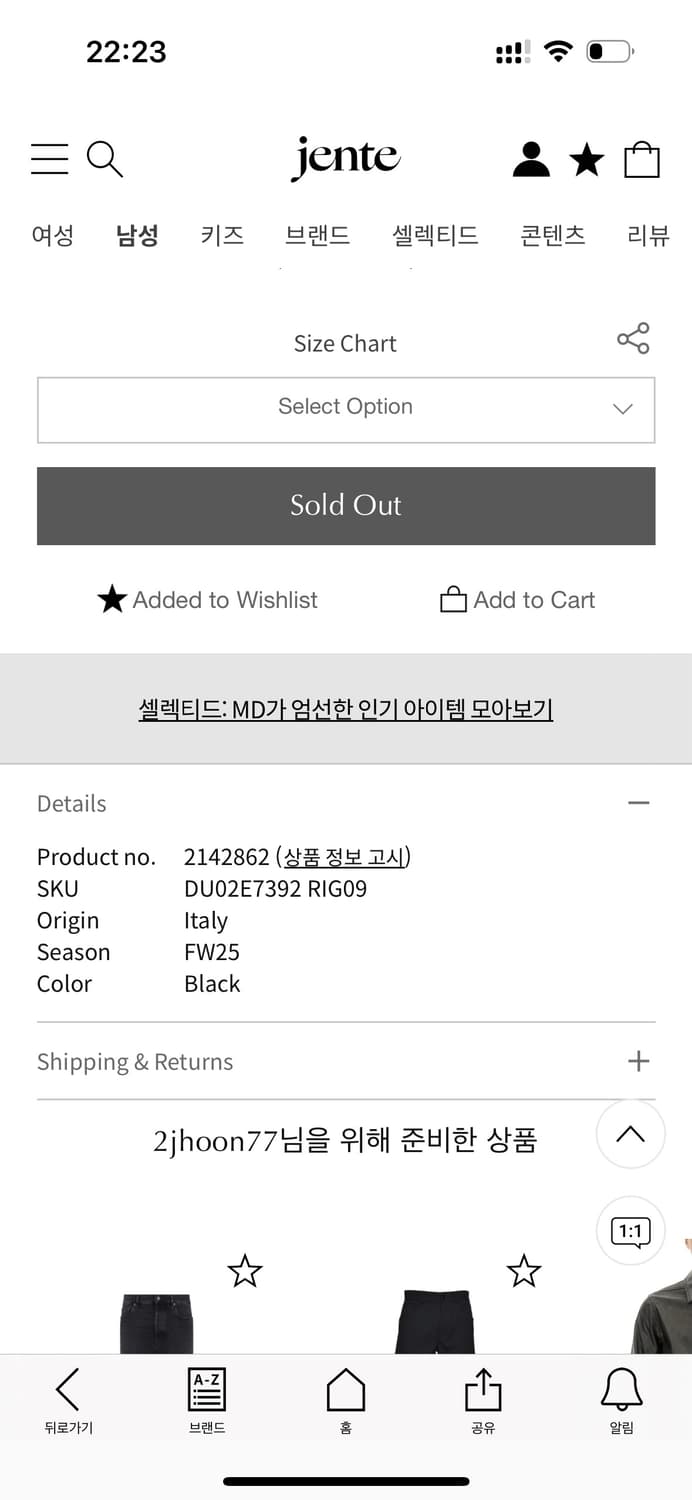
Task: Select the 브랜드 menu item
Action: tap(319, 236)
